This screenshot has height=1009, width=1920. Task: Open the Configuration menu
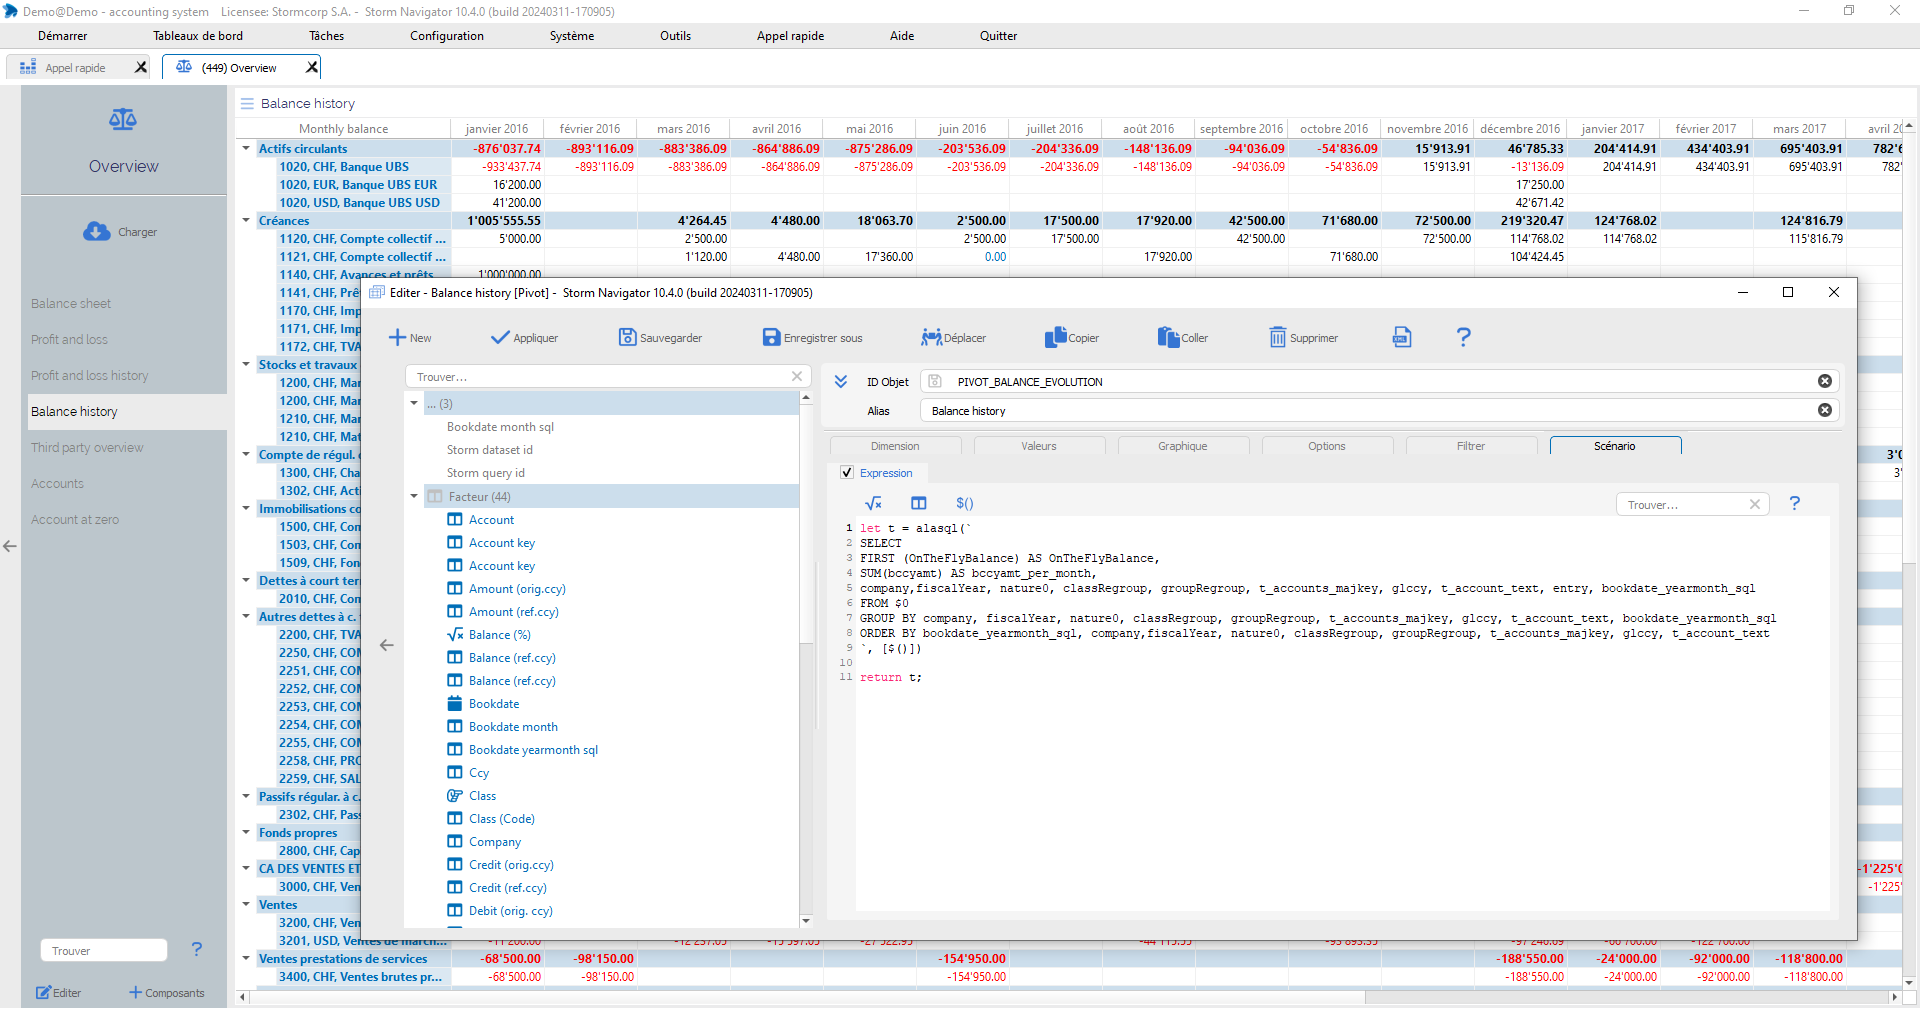447,35
